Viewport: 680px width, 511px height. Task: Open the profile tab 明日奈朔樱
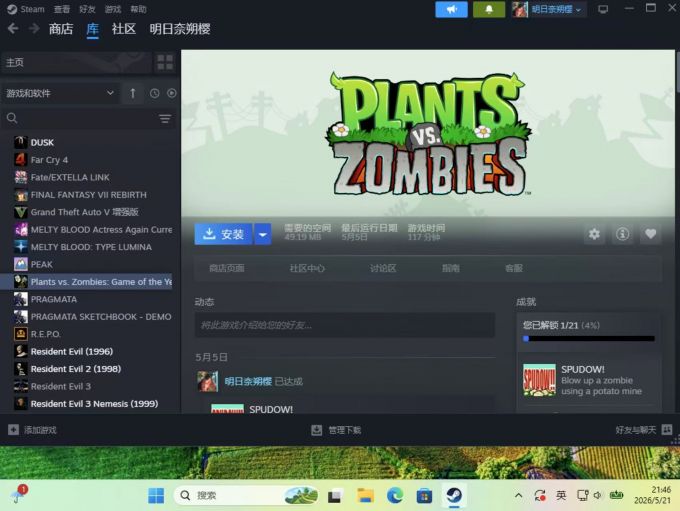180,29
